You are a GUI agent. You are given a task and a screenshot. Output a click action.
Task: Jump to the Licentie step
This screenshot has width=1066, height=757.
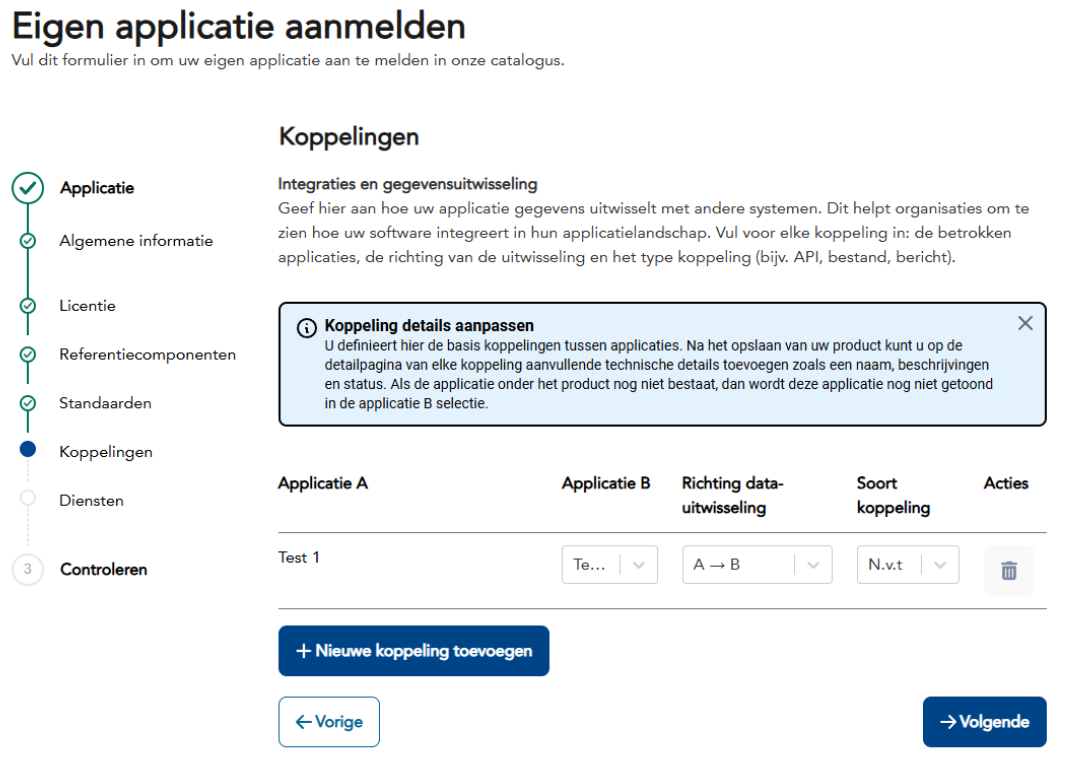pos(88,306)
